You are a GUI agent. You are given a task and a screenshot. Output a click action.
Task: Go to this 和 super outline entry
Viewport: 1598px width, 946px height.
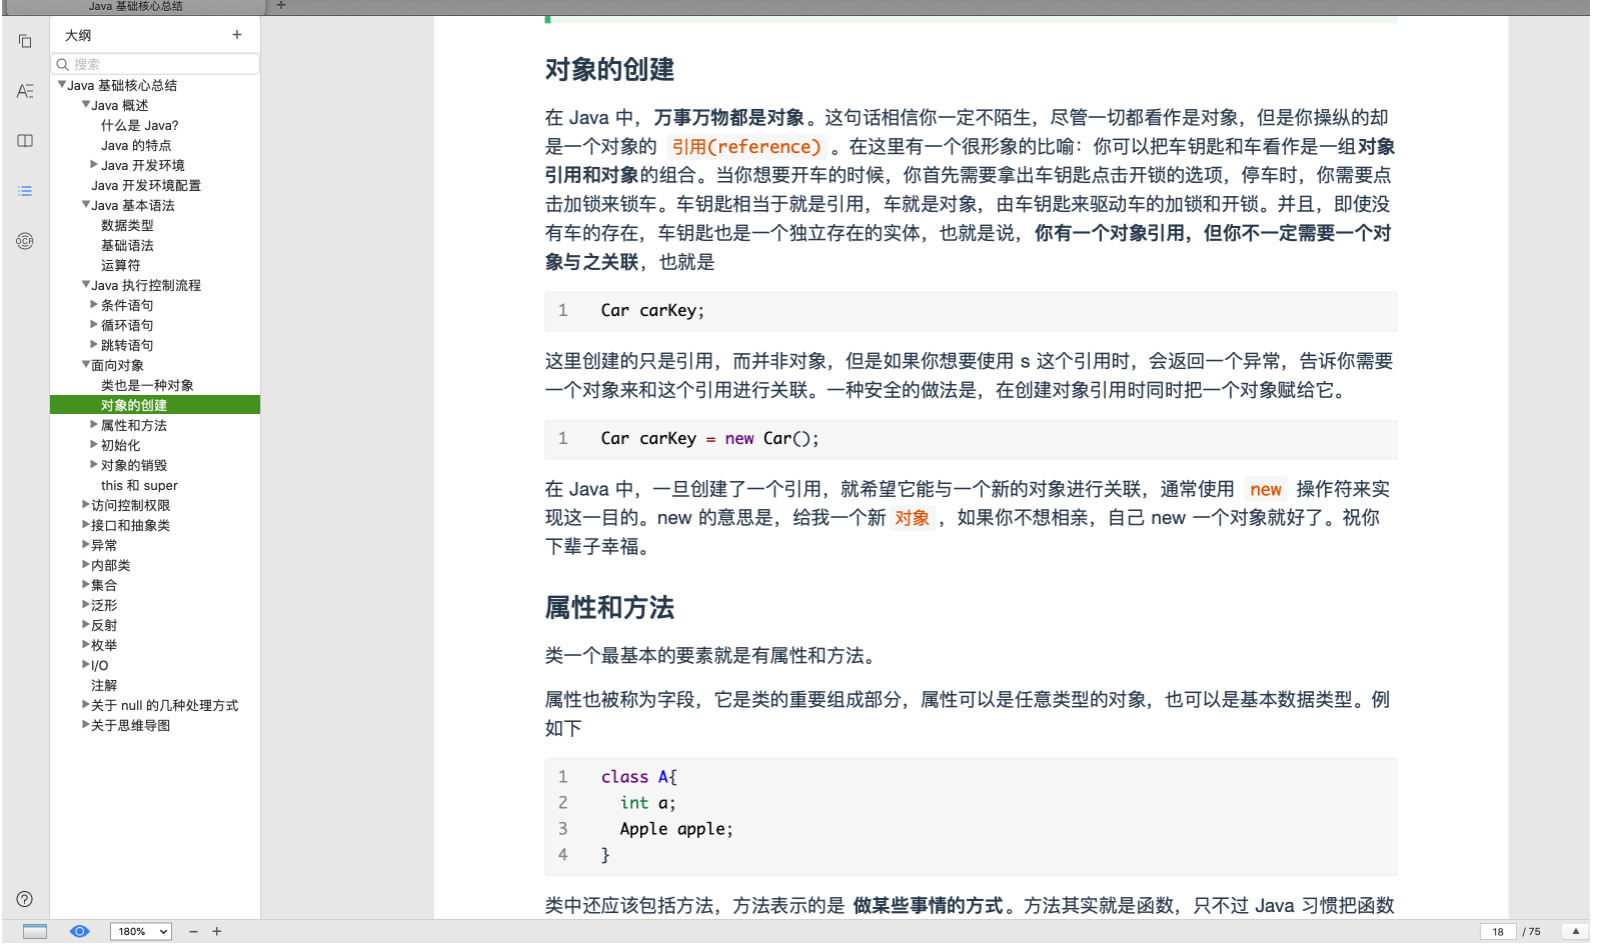tap(139, 485)
